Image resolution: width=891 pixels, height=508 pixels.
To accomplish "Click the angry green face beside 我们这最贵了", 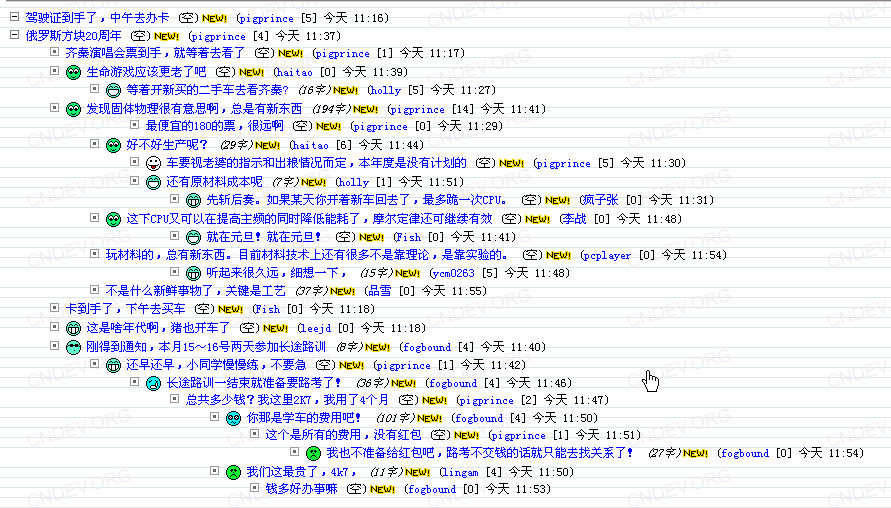I will [x=234, y=472].
